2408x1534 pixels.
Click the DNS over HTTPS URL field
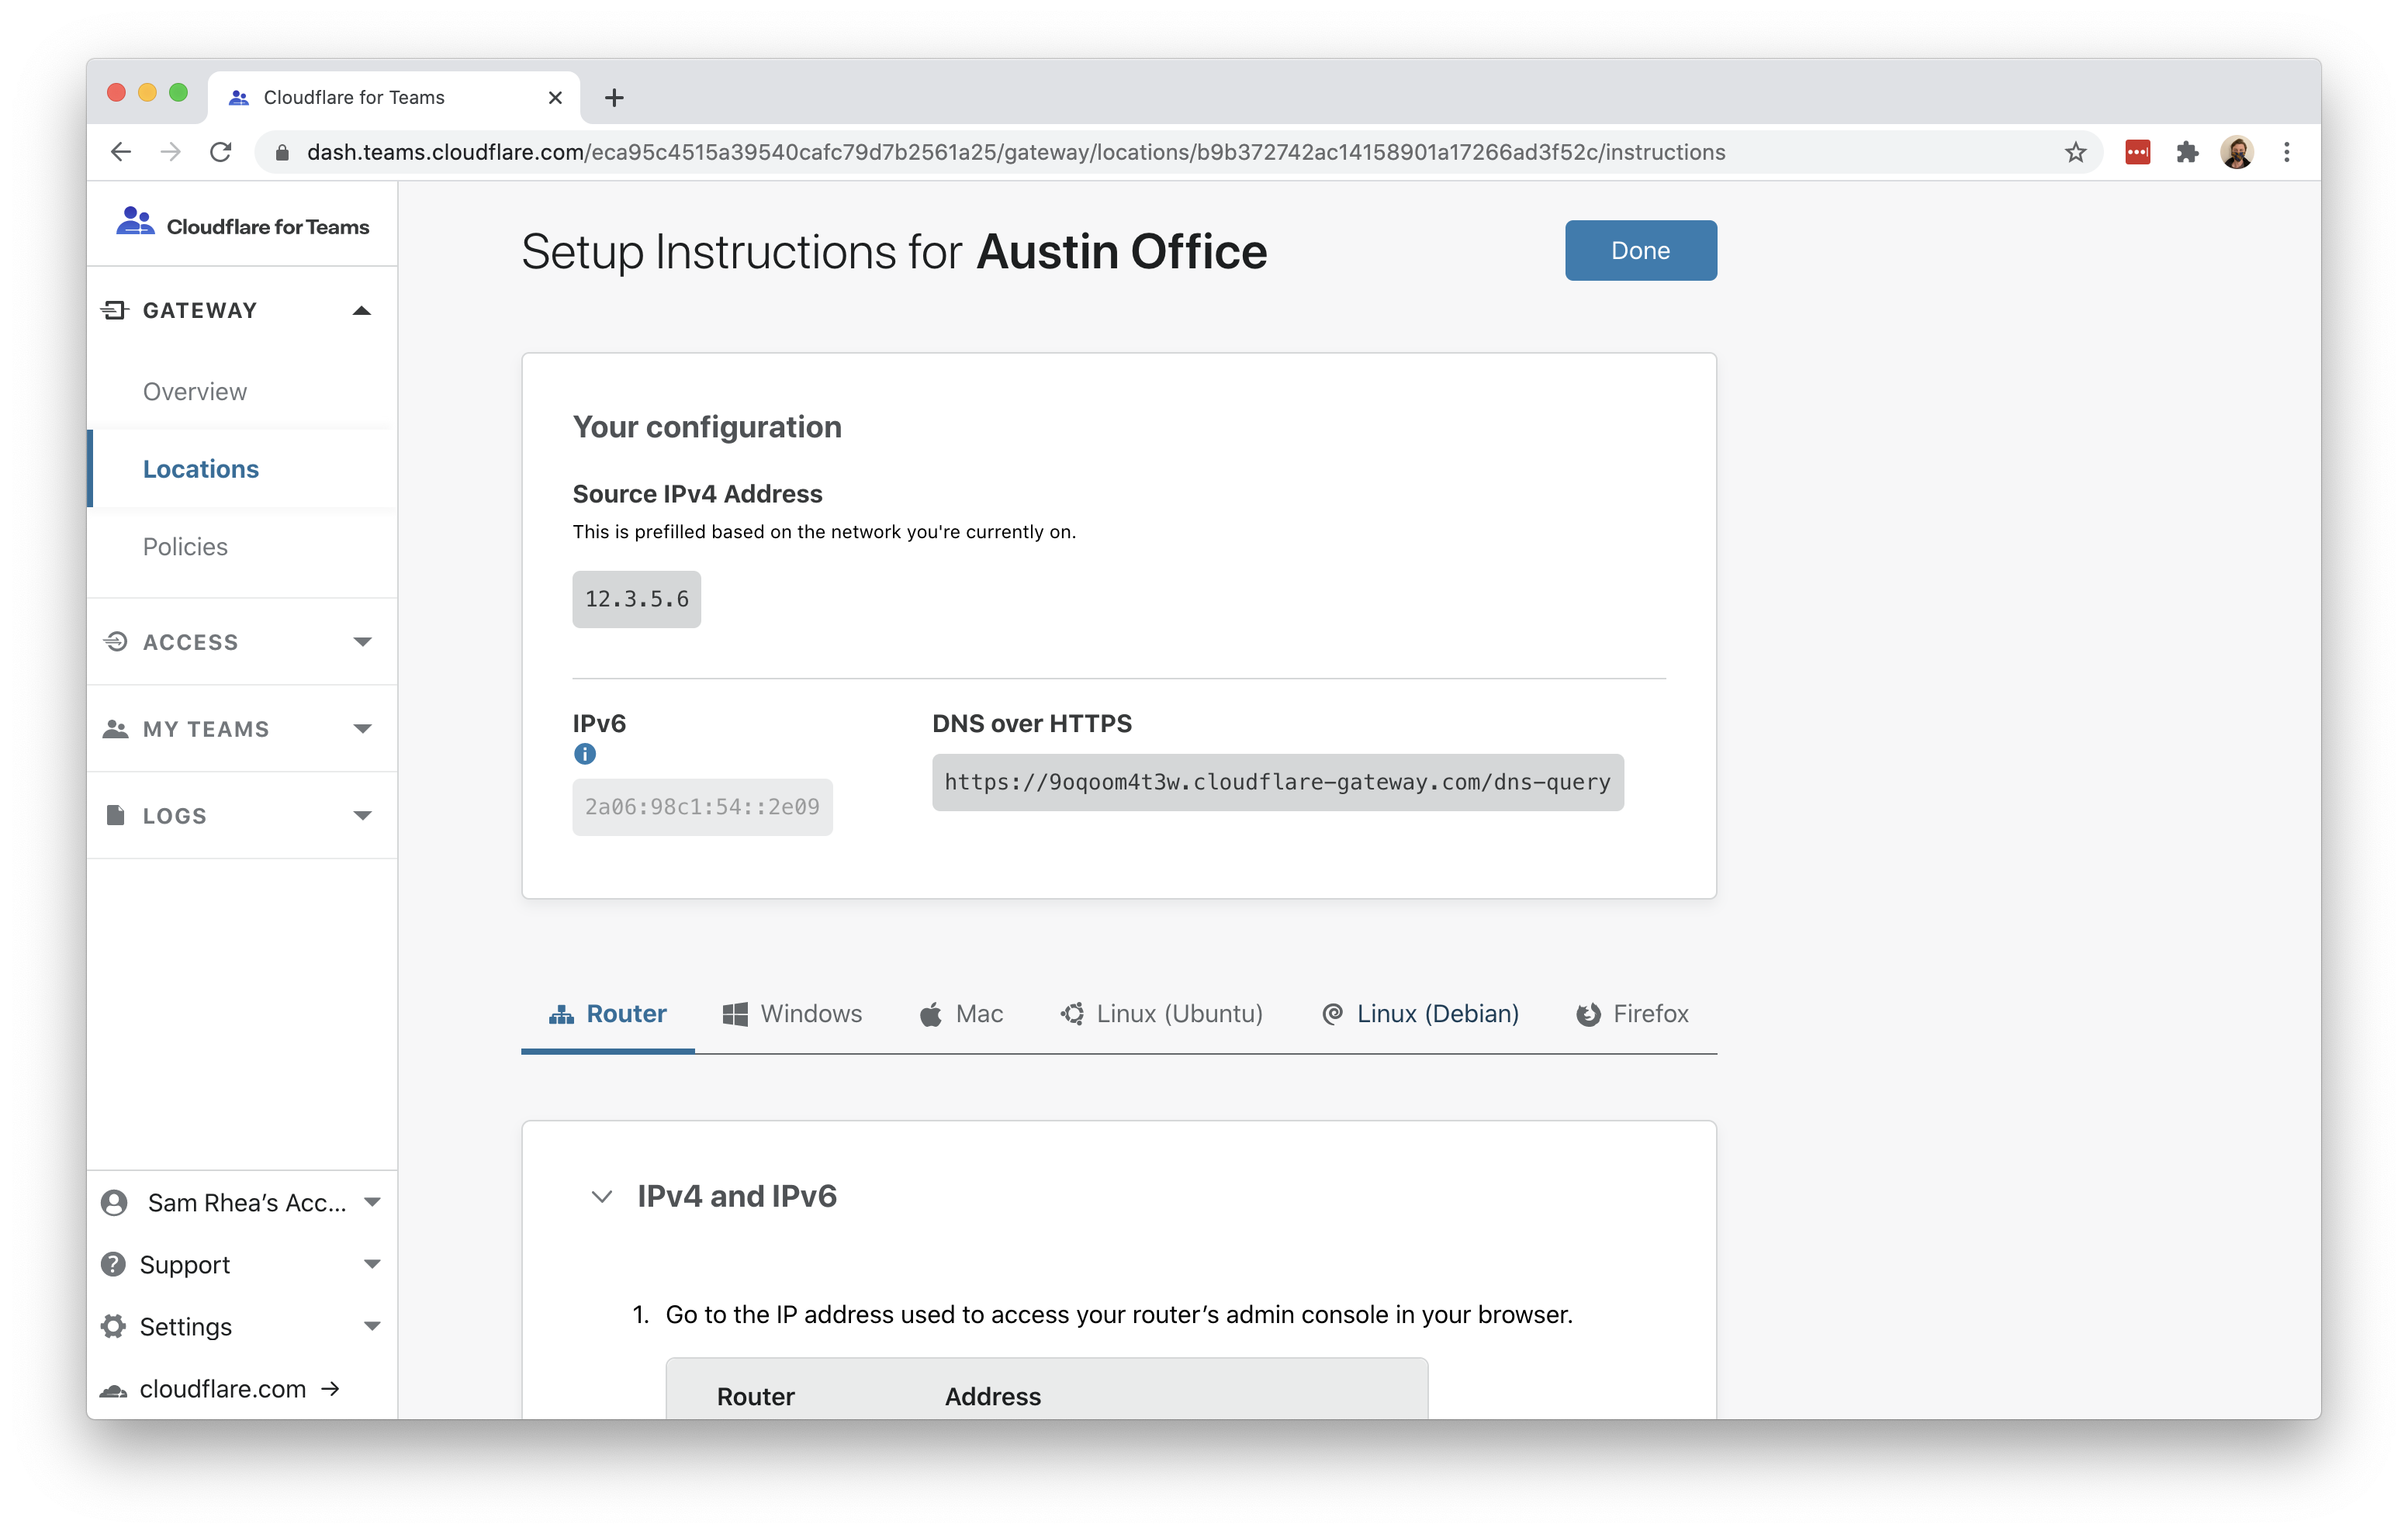[1277, 782]
